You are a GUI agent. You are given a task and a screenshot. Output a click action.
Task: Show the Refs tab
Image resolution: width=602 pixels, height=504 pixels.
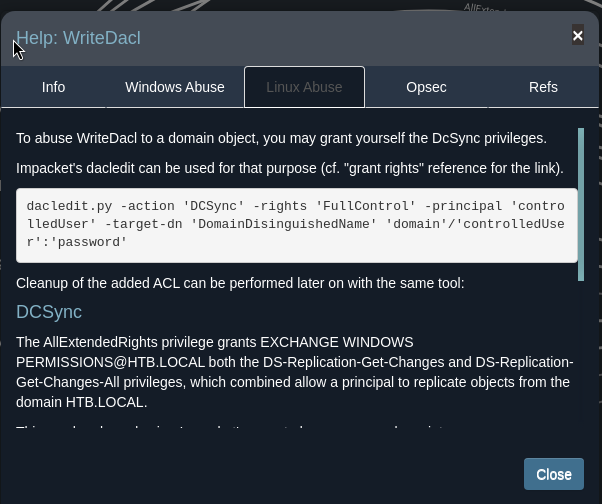pos(543,87)
